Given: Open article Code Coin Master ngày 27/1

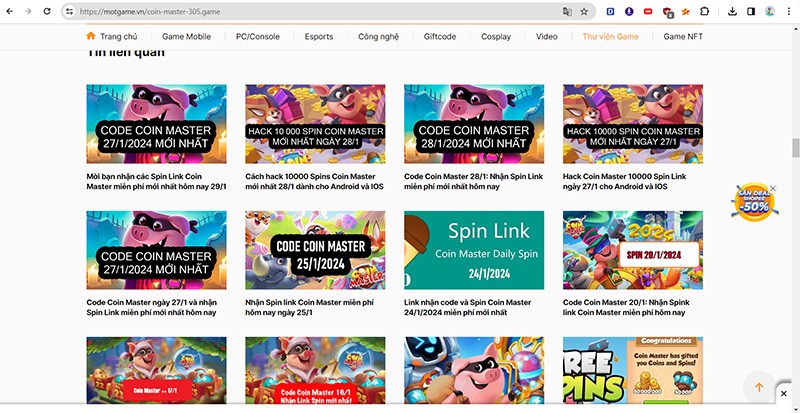Looking at the screenshot, I should tap(151, 307).
